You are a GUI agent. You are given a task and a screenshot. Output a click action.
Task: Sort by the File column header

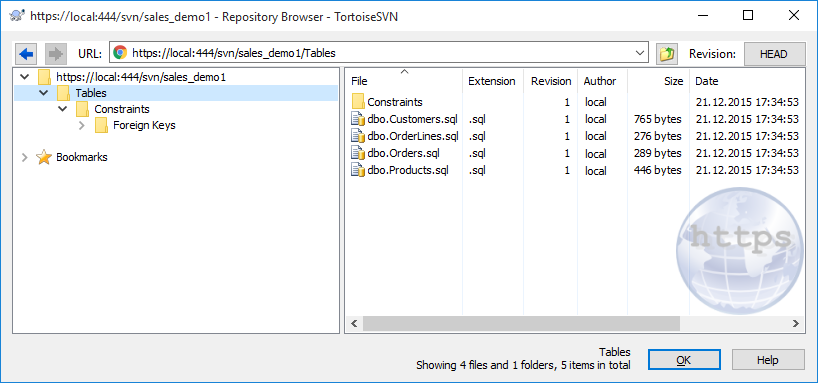click(x=404, y=81)
